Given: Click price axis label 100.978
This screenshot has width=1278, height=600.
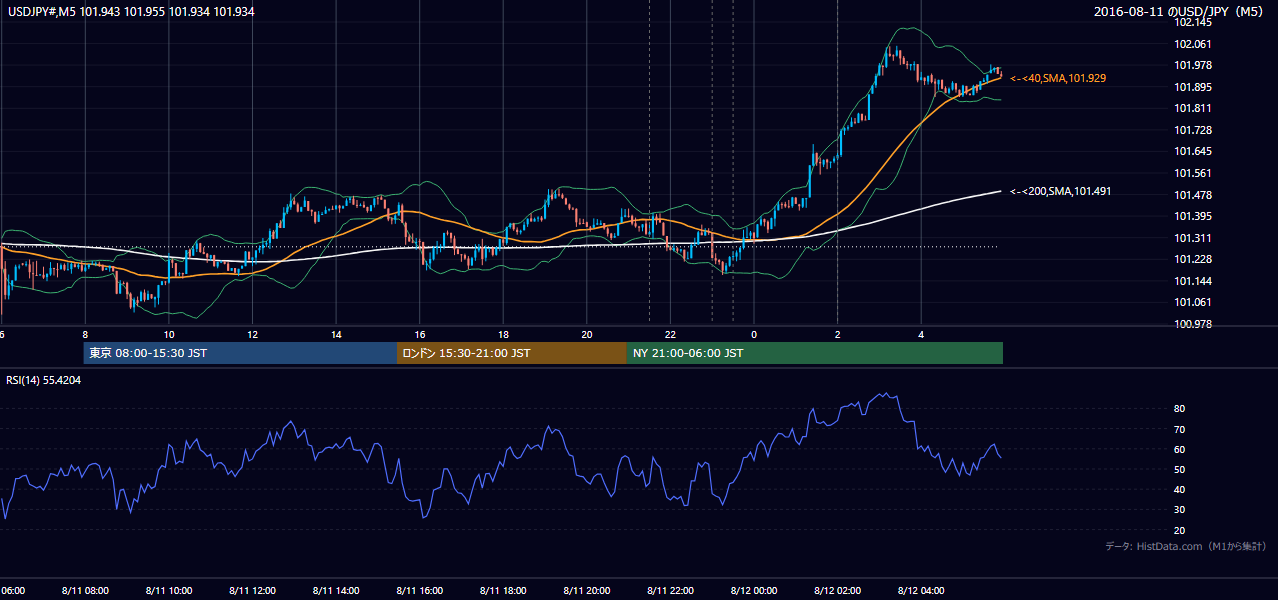Looking at the screenshot, I should click(1193, 324).
